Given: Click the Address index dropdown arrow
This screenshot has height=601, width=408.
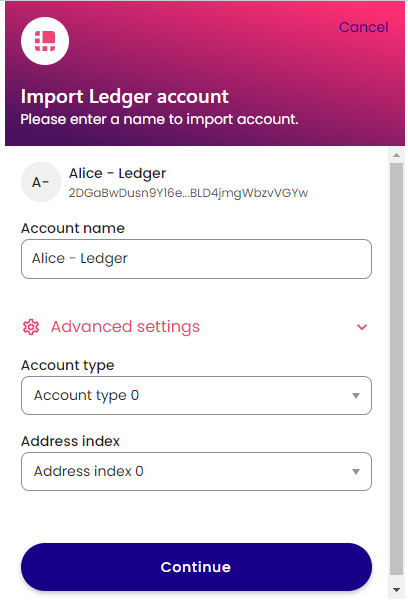Looking at the screenshot, I should [356, 471].
